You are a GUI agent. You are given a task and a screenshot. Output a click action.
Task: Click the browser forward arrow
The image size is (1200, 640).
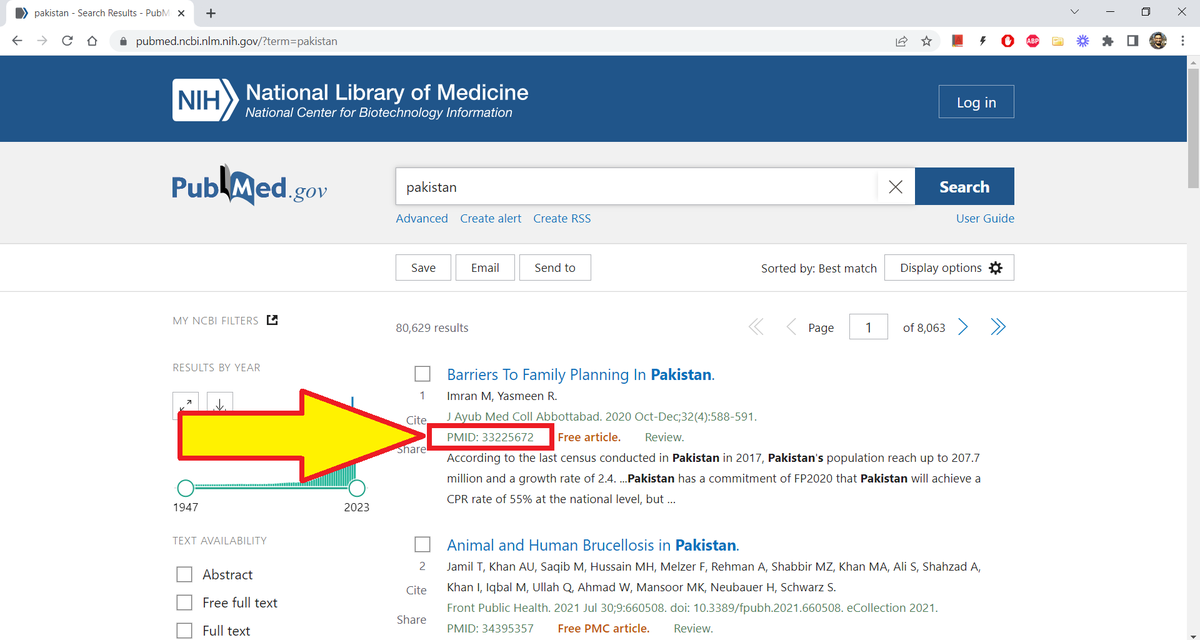point(42,41)
